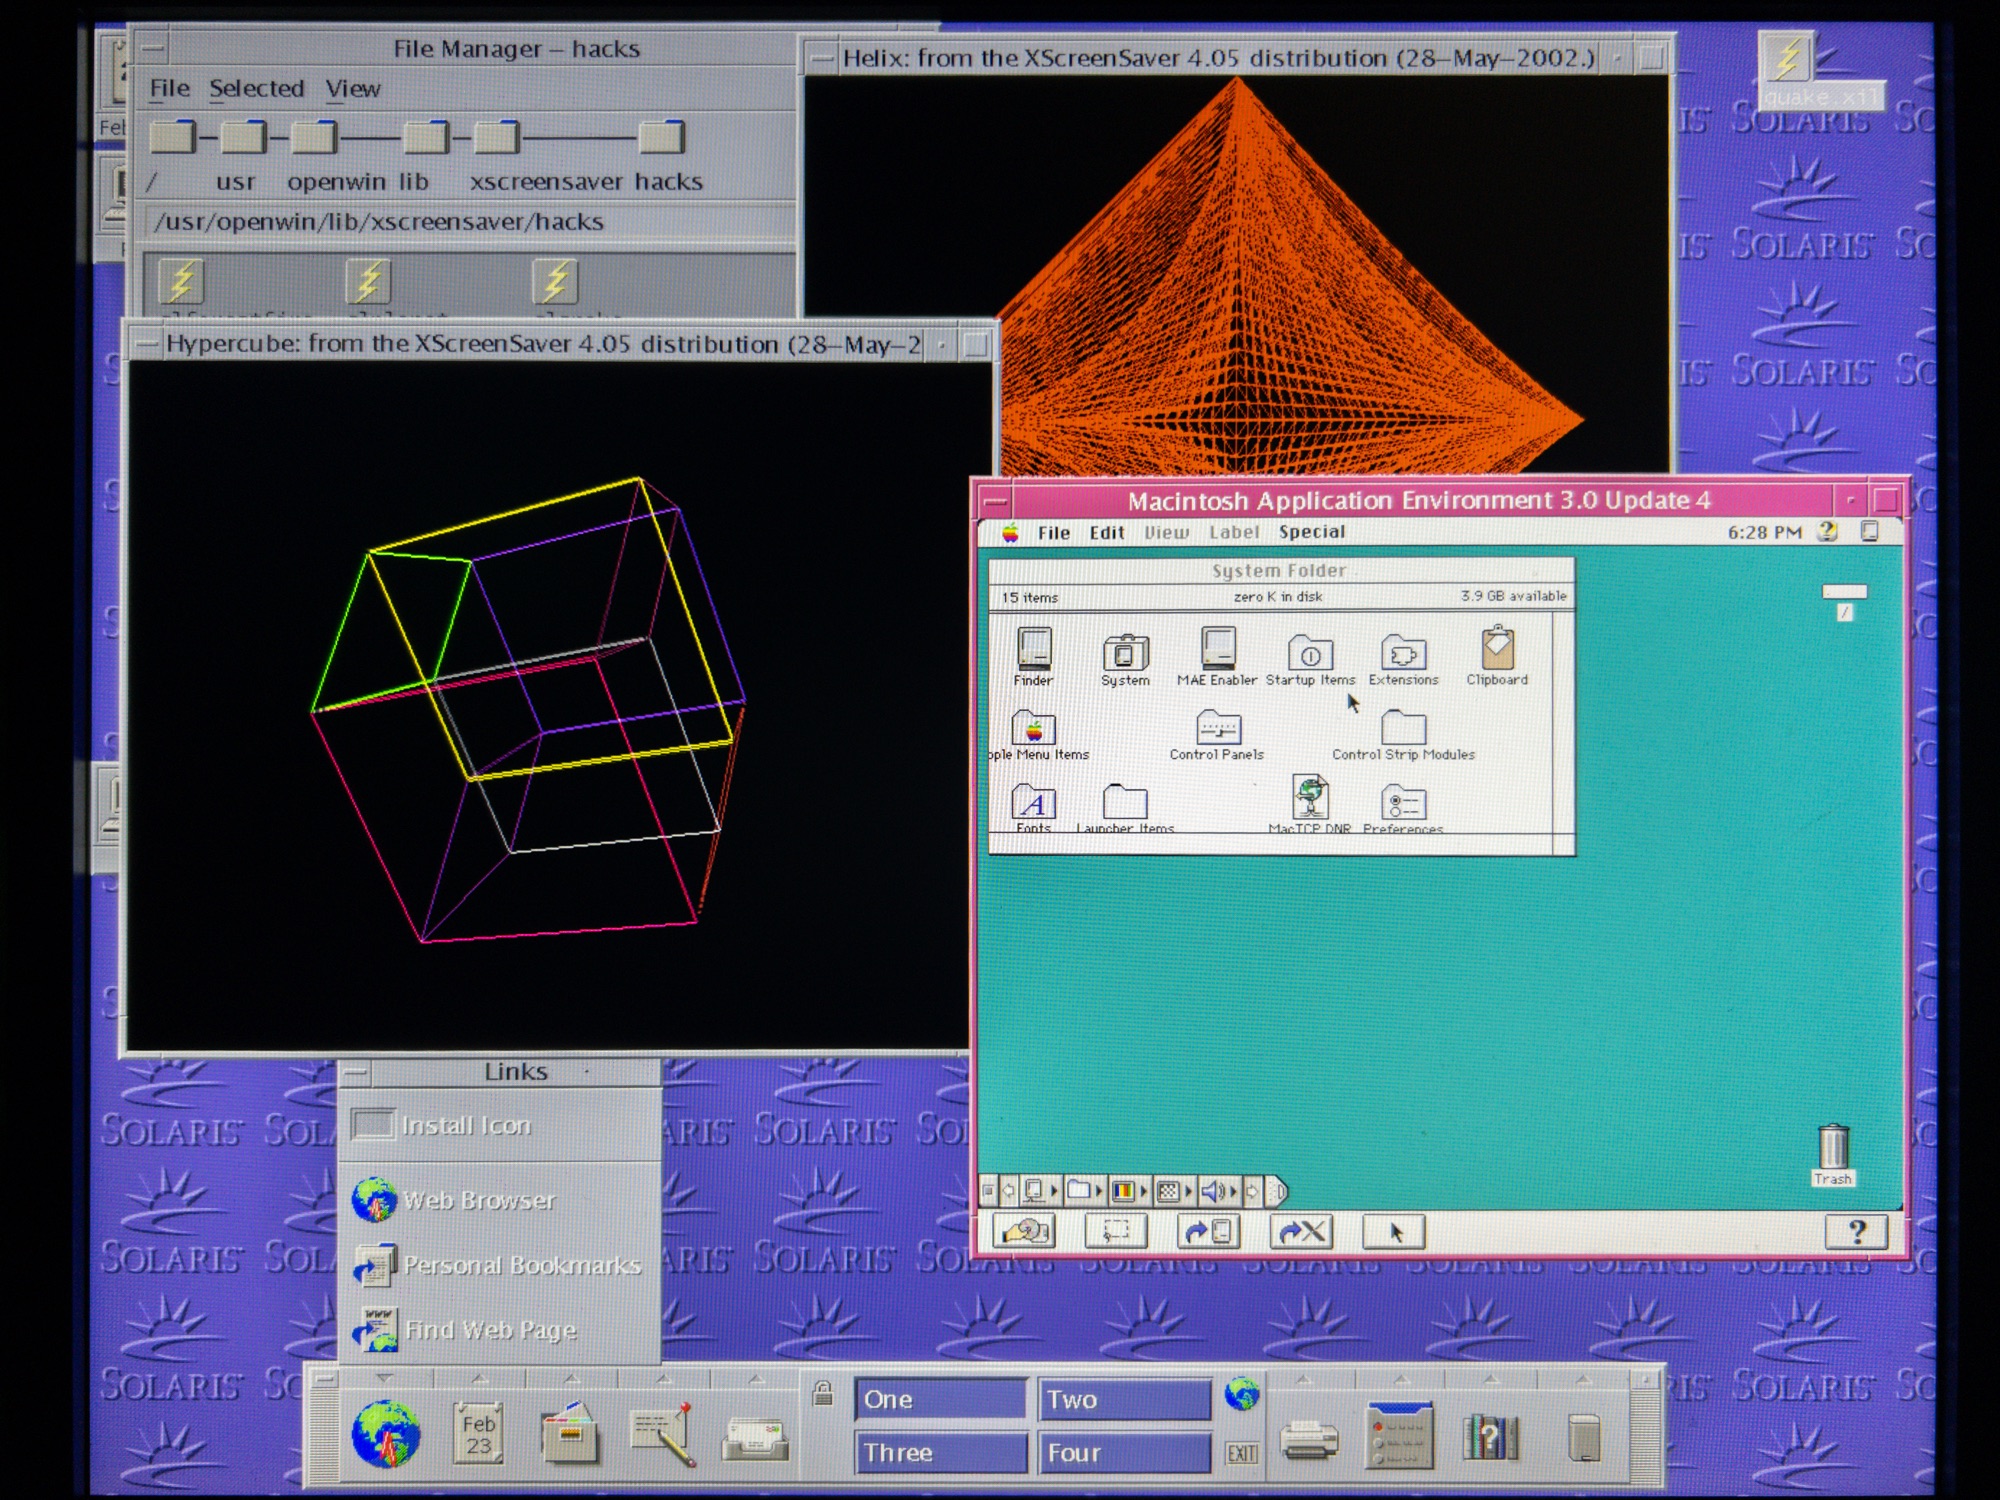The height and width of the screenshot is (1500, 2000).
Task: Open the Help books icon in panel
Action: [x=1489, y=1438]
